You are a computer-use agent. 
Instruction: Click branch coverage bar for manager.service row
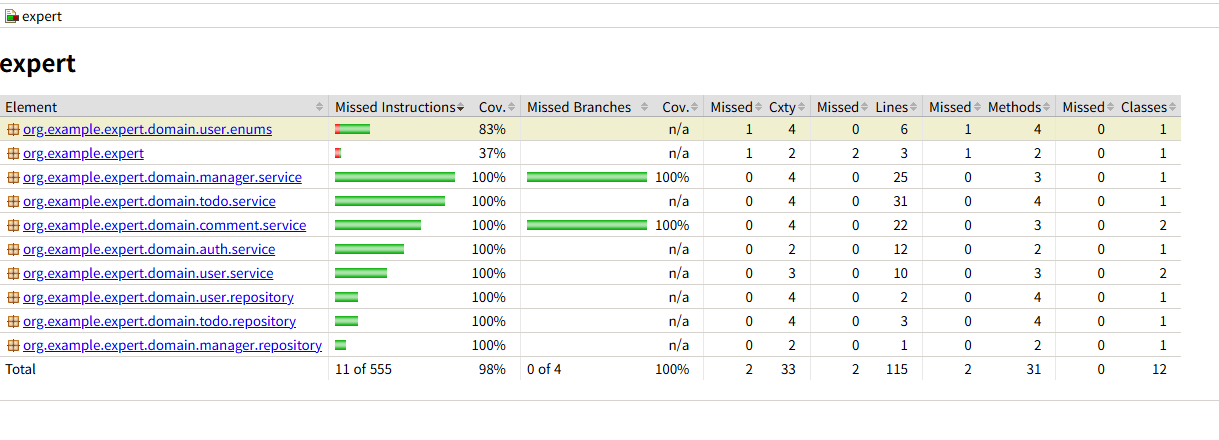click(587, 177)
